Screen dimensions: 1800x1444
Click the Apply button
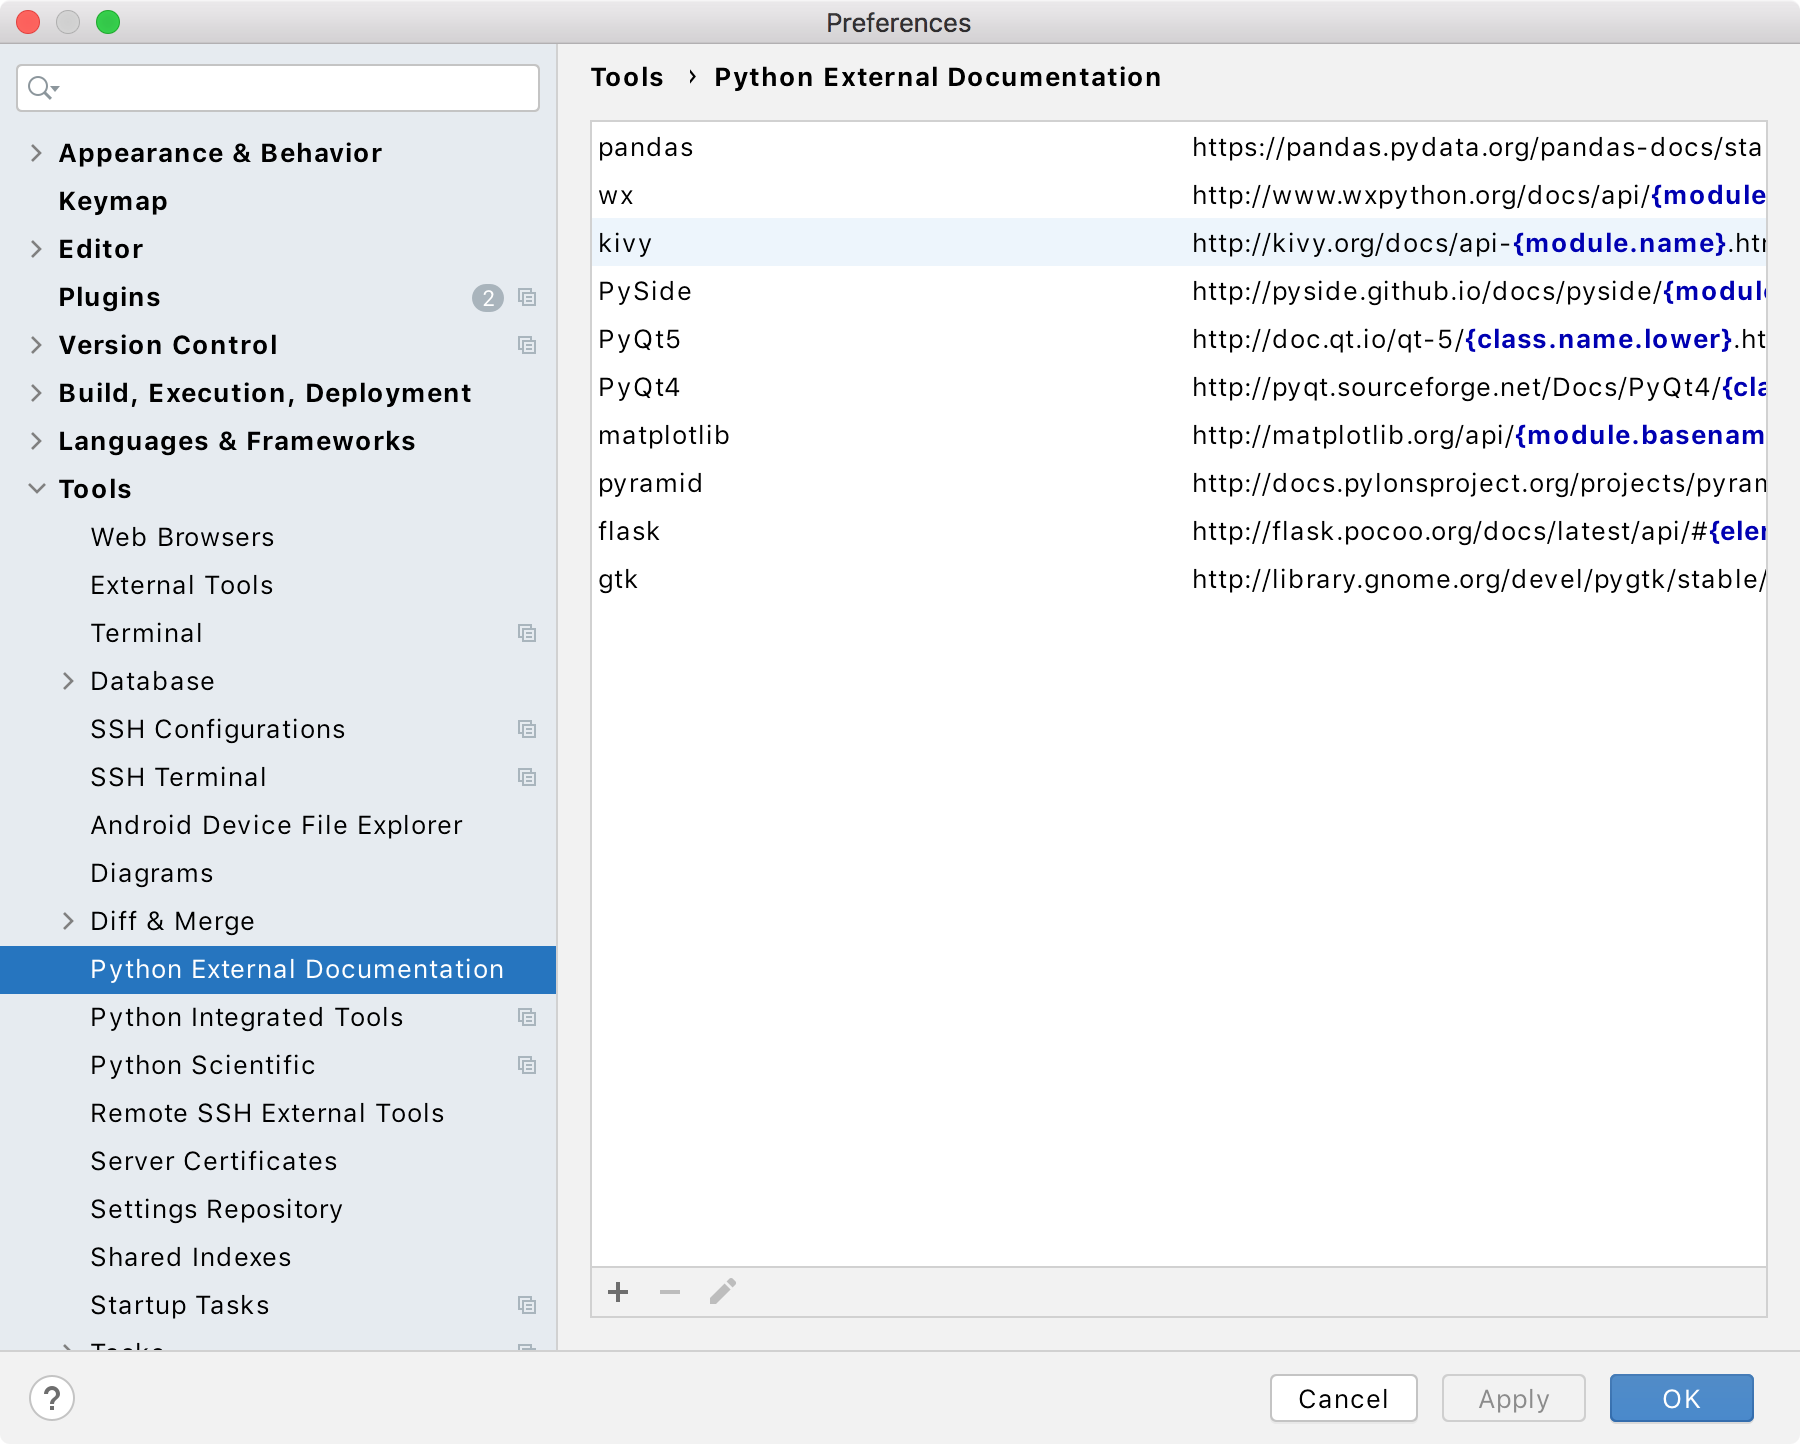point(1513,1398)
